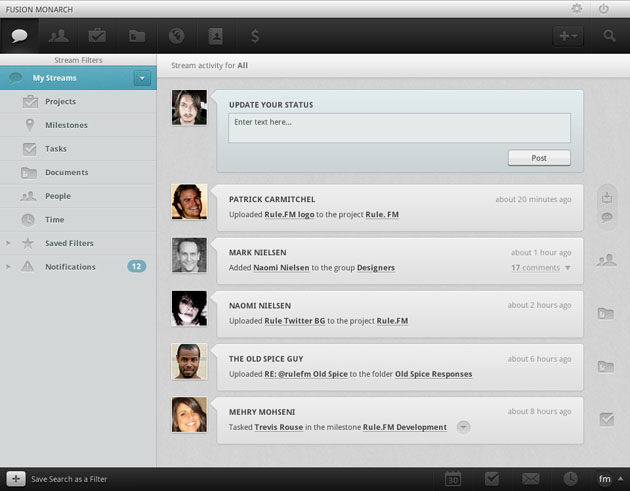Open Designers group link
Viewport: 630px width, 491px height.
coord(376,268)
